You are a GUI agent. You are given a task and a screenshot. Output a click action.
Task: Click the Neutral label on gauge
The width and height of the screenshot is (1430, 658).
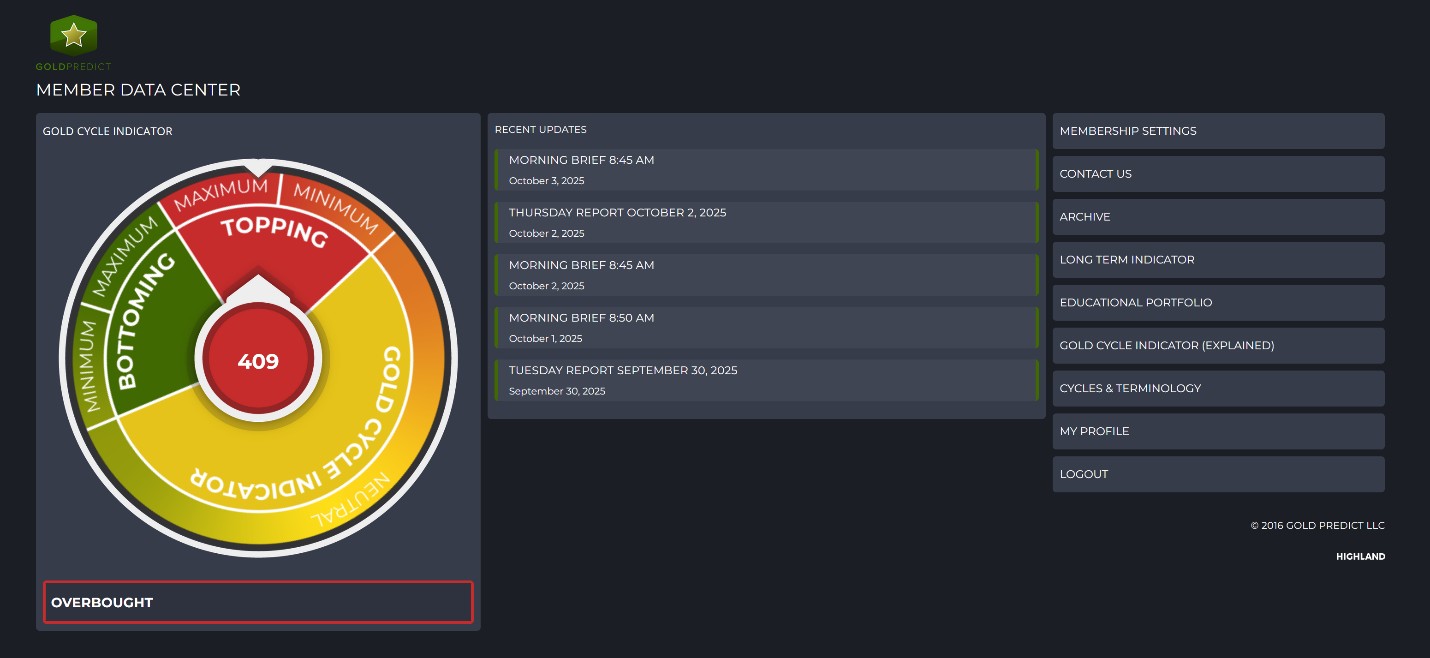coord(349,502)
